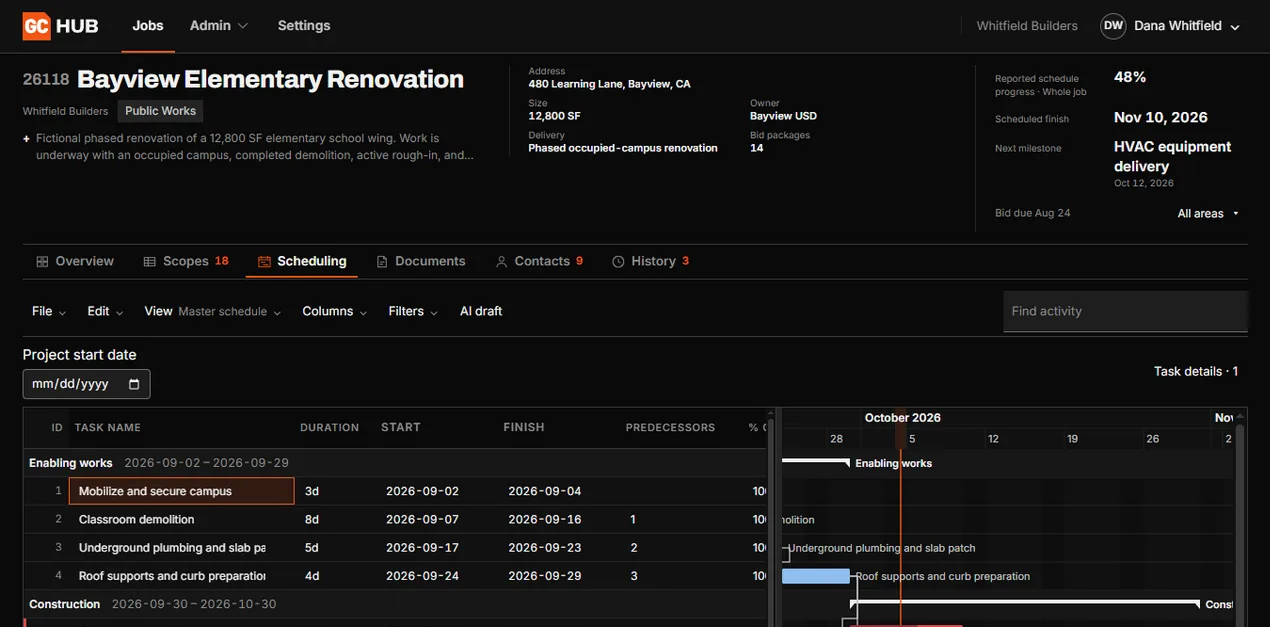Click the Construction group row in the table
The image size is (1270, 627).
395,604
